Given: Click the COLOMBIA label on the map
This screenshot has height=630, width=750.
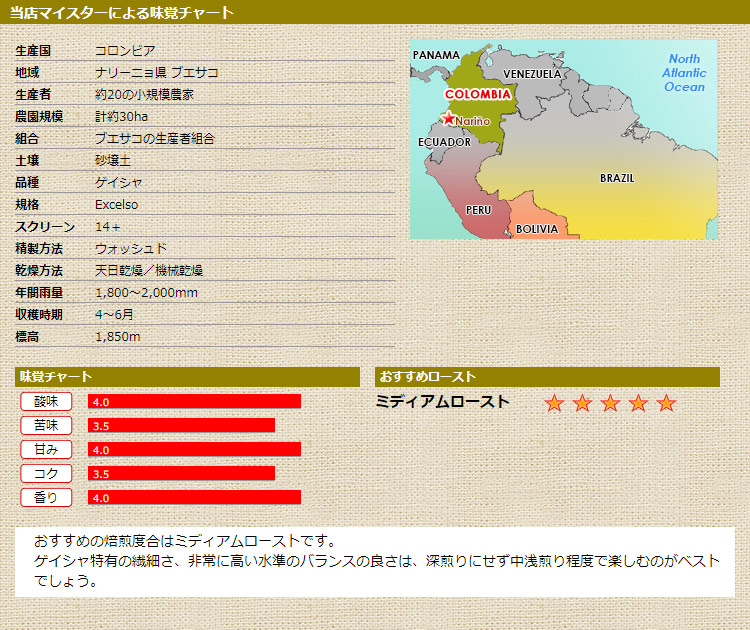Looking at the screenshot, I should (477, 95).
